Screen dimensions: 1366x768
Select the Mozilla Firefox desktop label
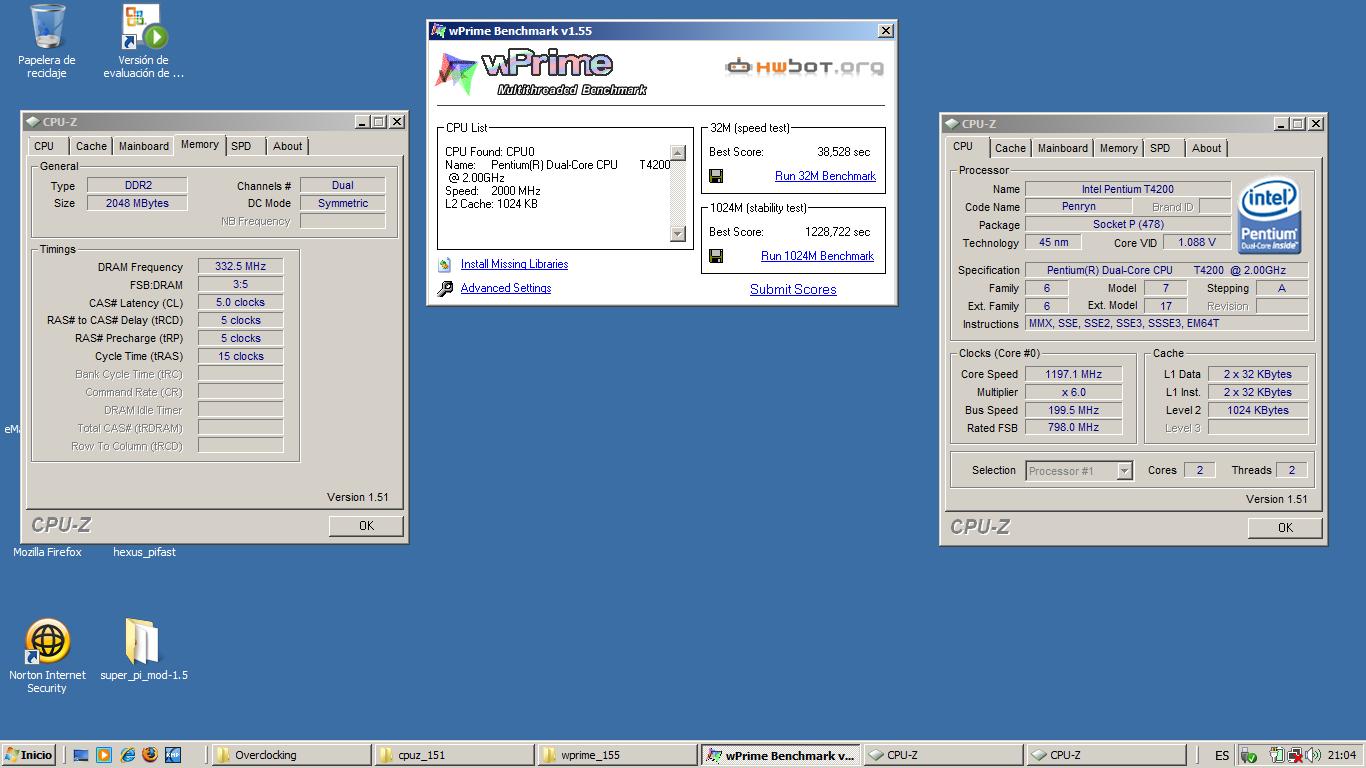(47, 552)
